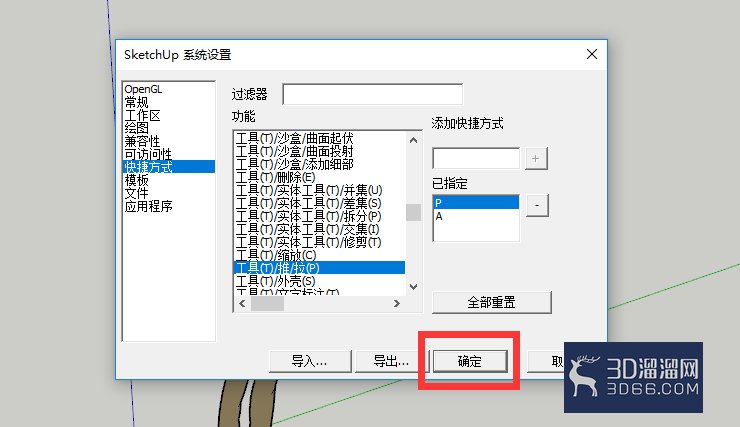Click the 添加快捷方式 shortcut input box
The image size is (740, 427).
coord(476,158)
